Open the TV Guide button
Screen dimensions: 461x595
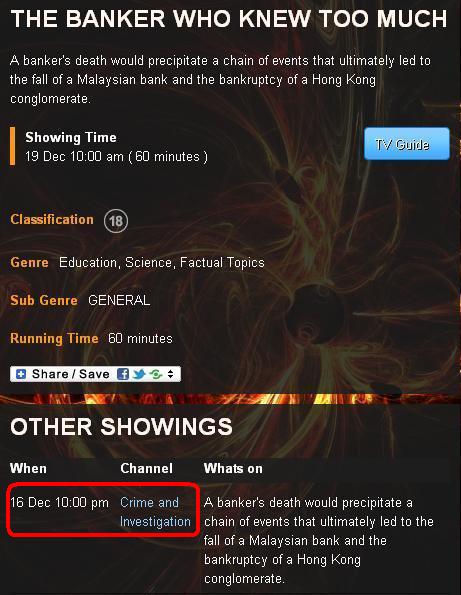407,144
